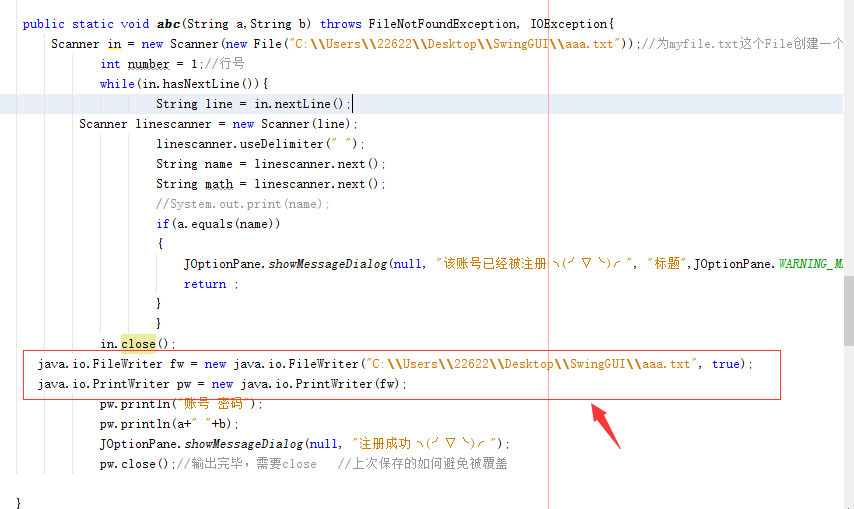
Task: Click the '//上次保存的如何避免被覆盖' comment
Action: click(x=423, y=464)
